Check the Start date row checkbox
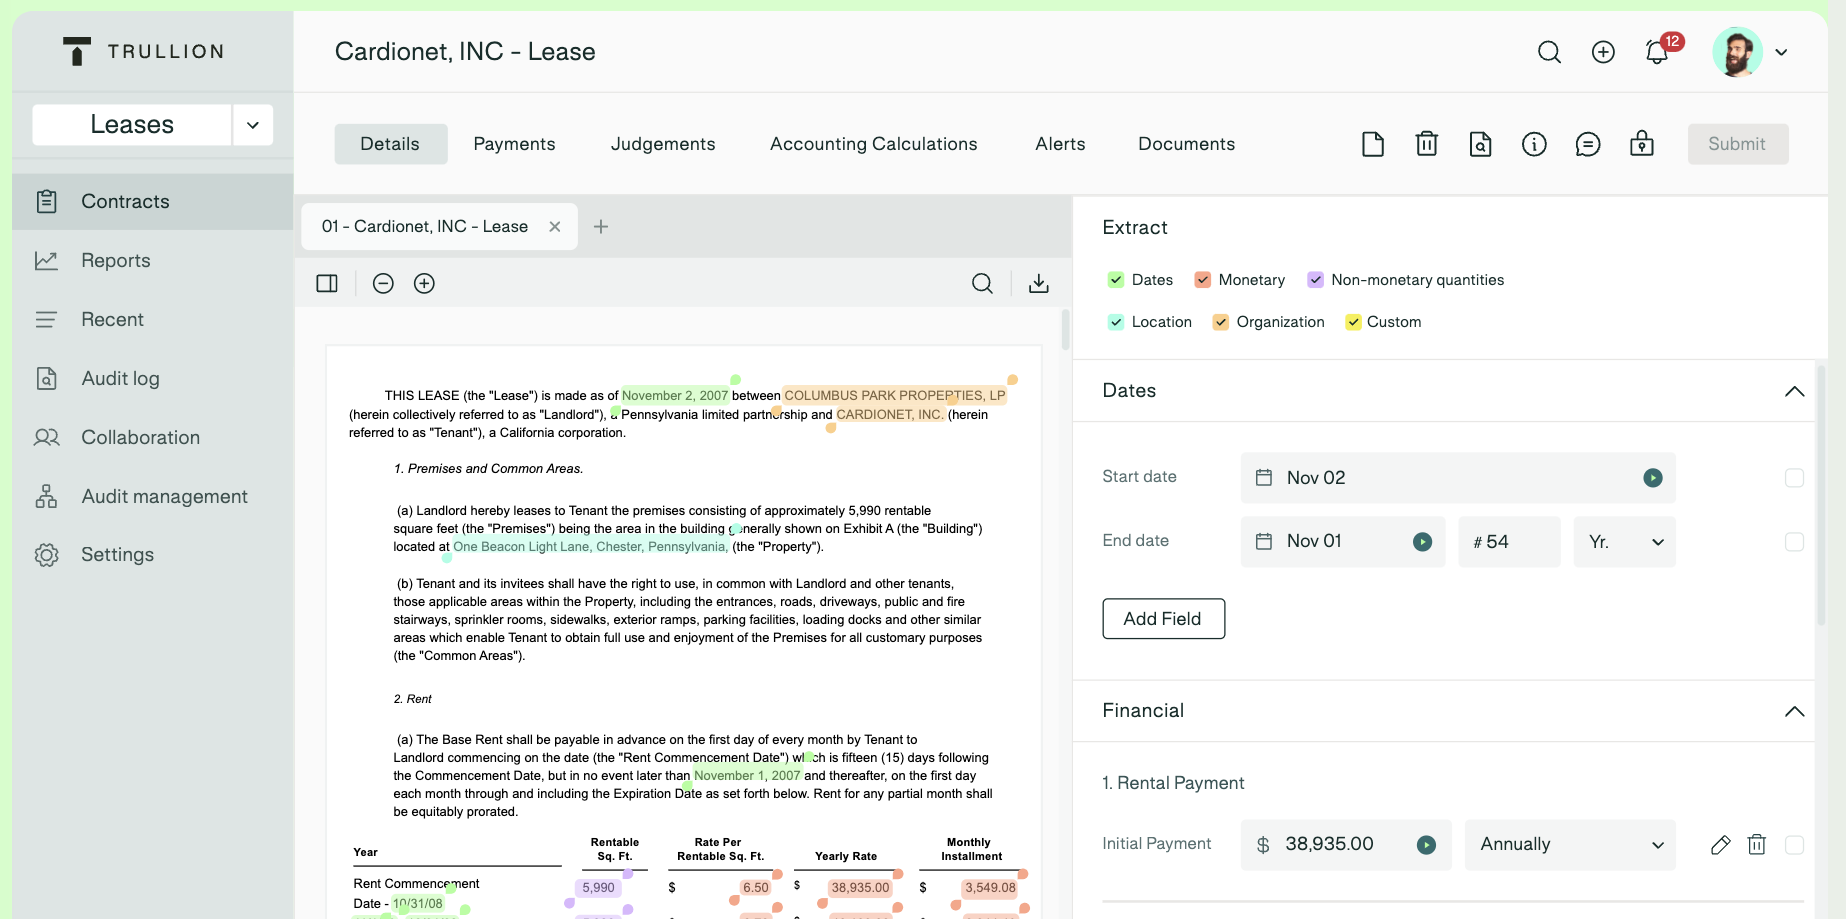Viewport: 1846px width, 920px height. tap(1795, 478)
